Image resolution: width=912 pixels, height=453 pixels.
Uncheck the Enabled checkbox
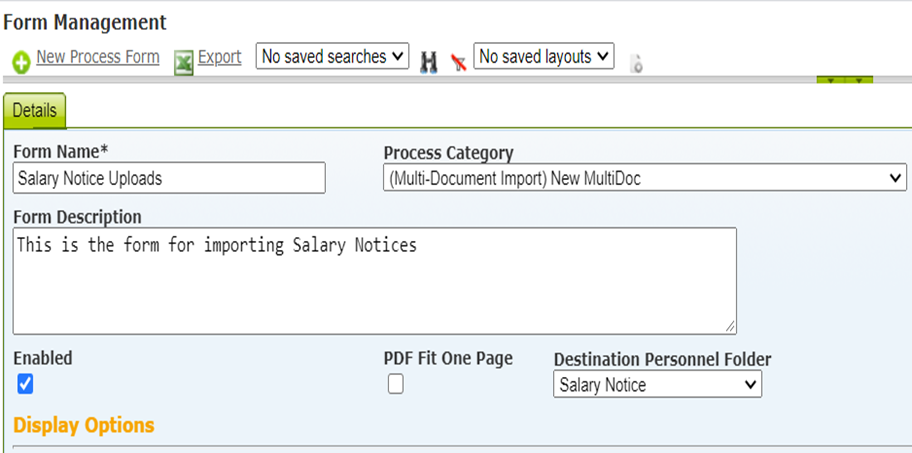point(25,384)
